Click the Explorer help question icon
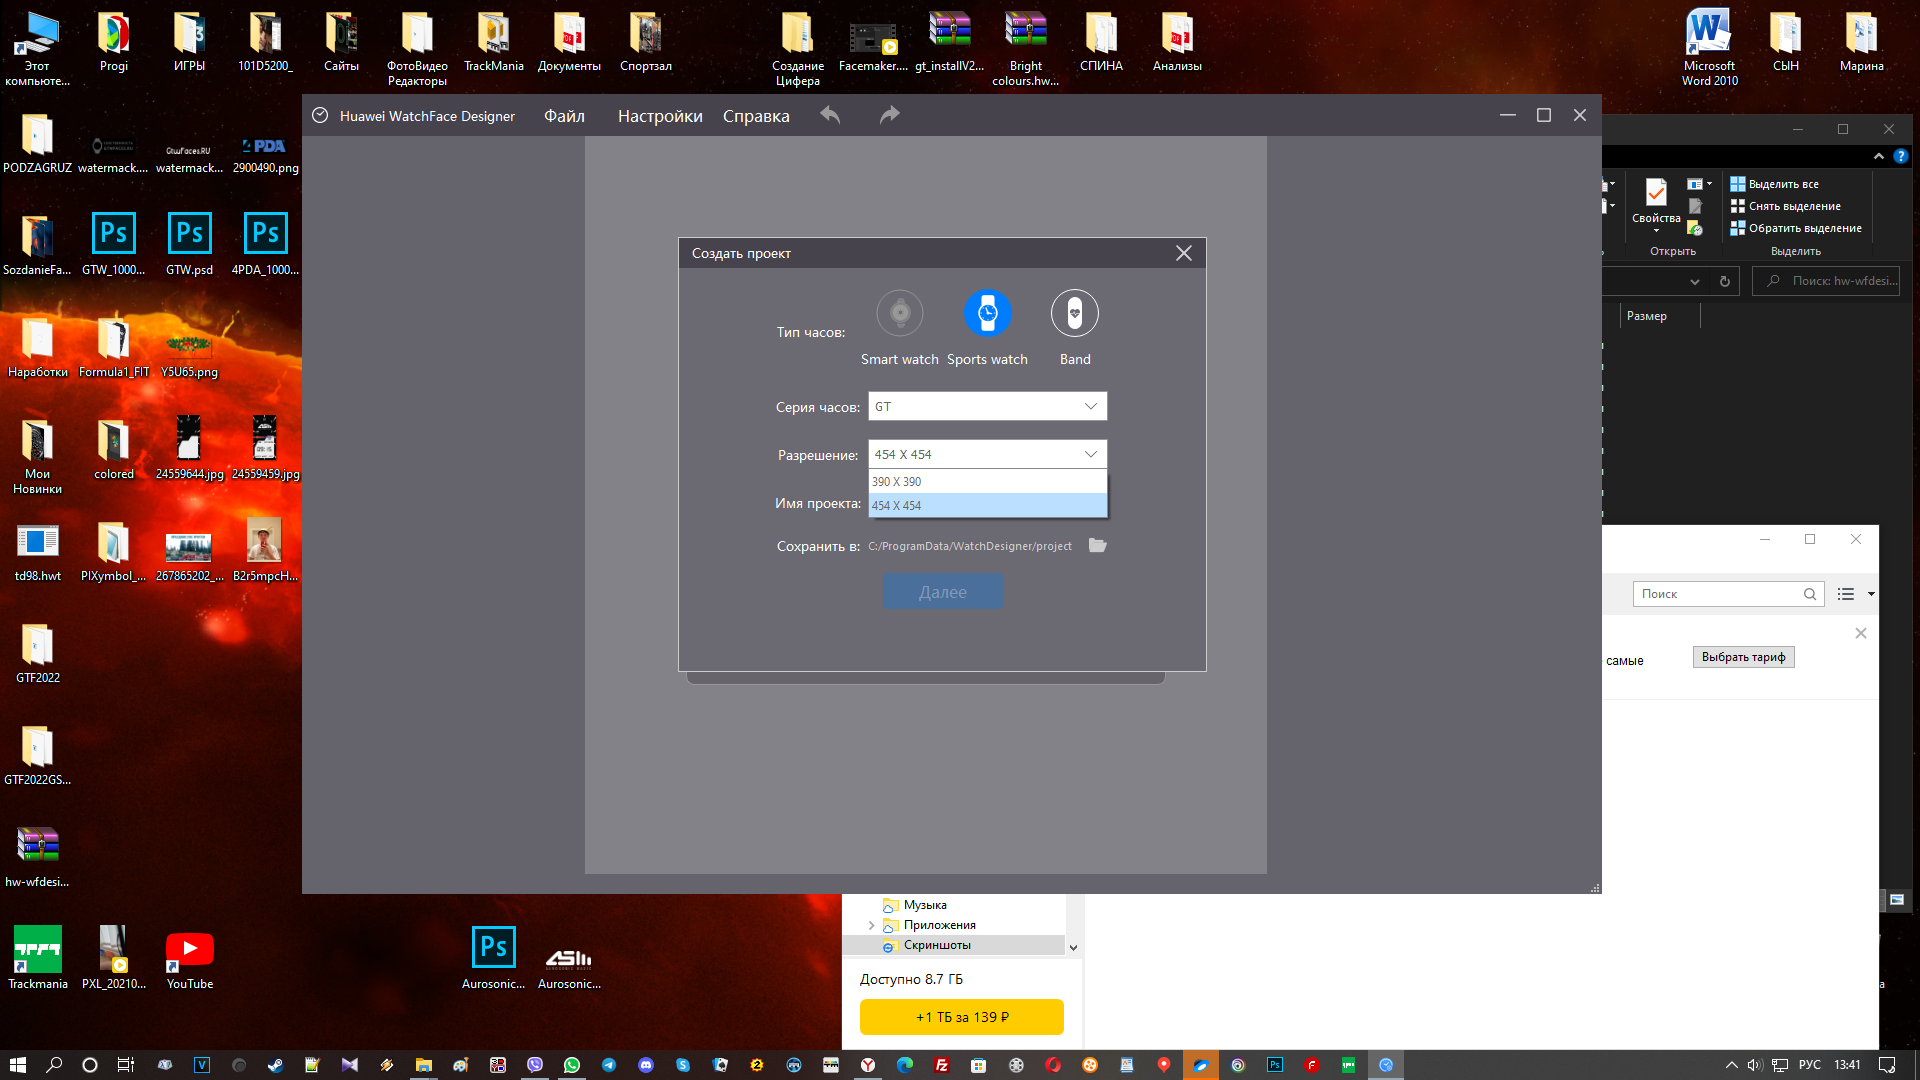This screenshot has height=1080, width=1920. coord(1900,156)
